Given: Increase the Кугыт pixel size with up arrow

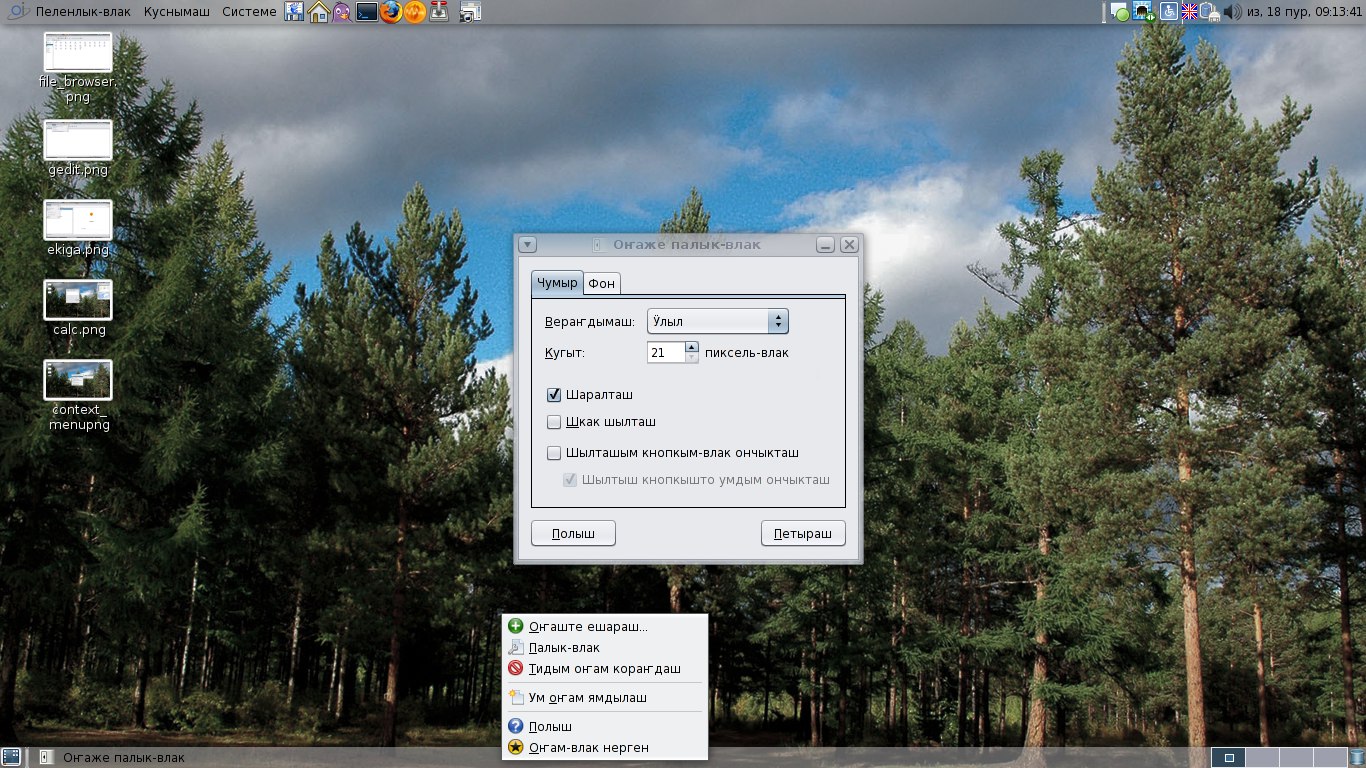Looking at the screenshot, I should pos(692,347).
